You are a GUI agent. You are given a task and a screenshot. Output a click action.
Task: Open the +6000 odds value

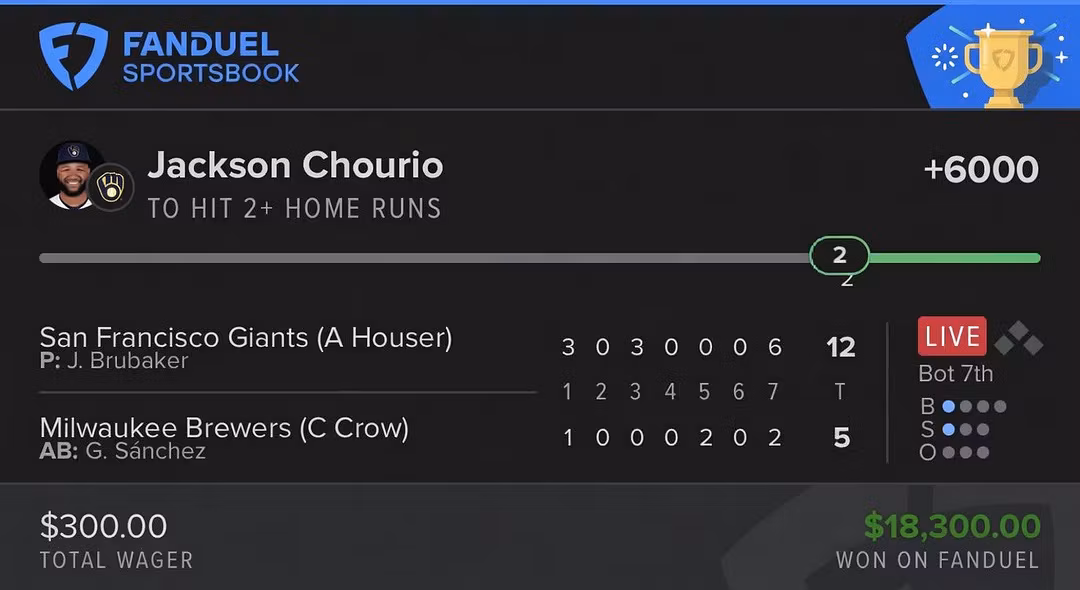click(x=981, y=169)
